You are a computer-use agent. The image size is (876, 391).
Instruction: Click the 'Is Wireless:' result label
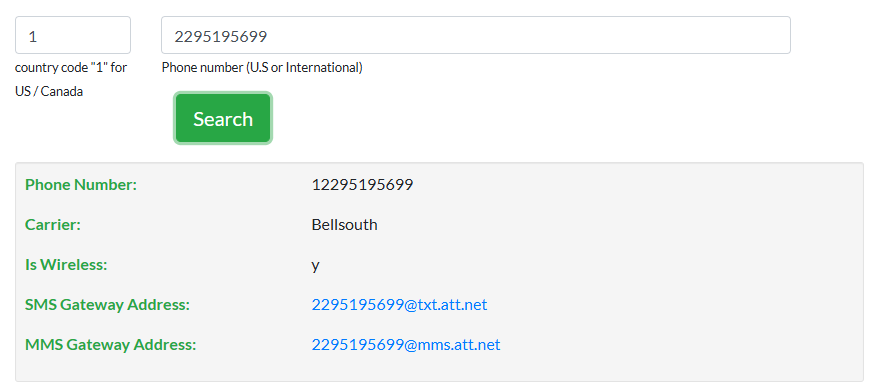(66, 265)
